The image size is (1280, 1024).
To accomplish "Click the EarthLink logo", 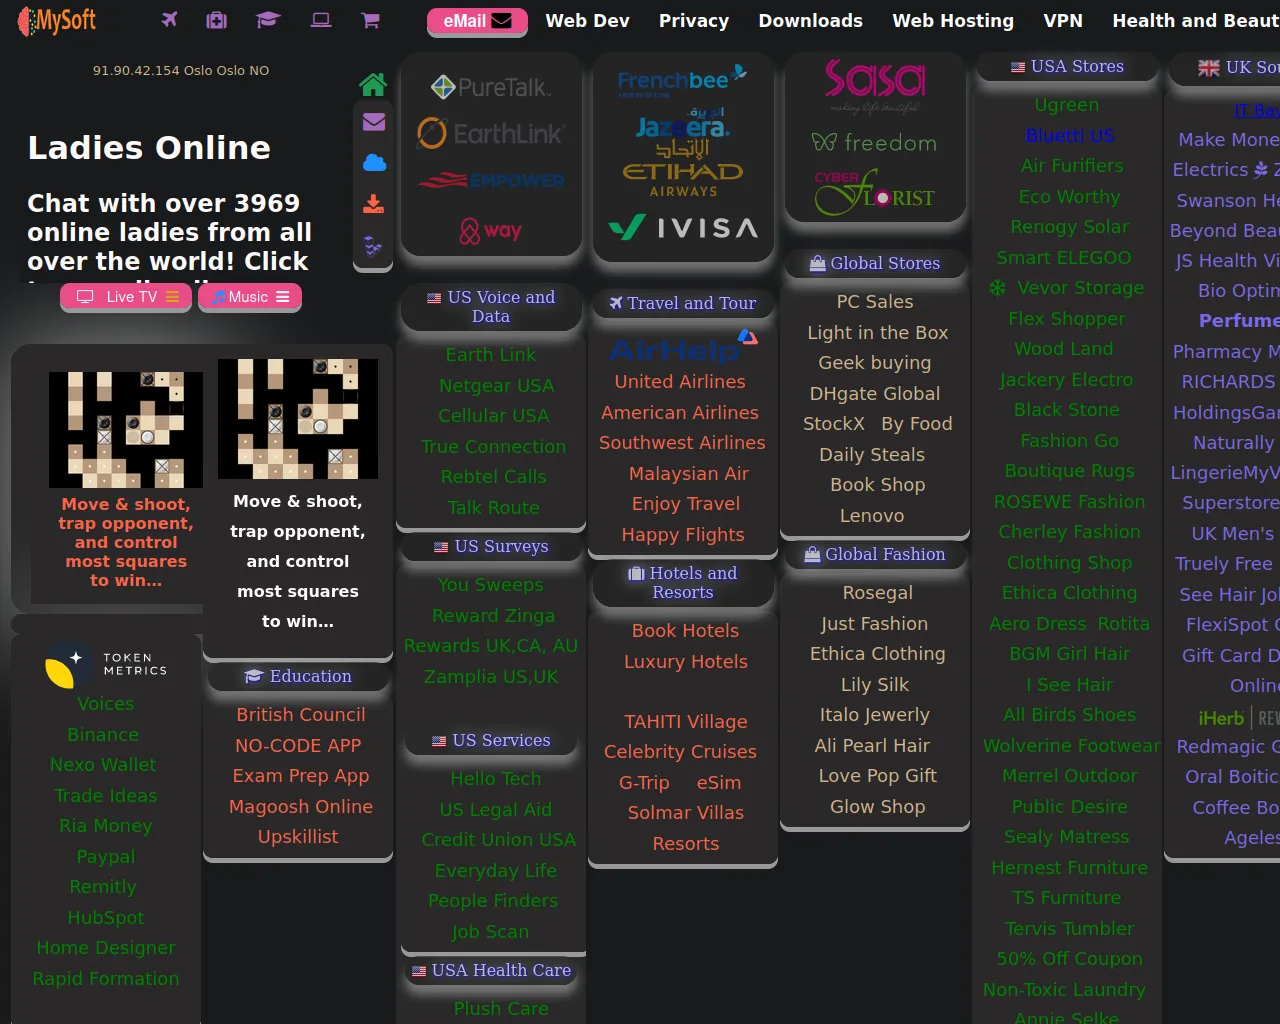I will coord(490,133).
